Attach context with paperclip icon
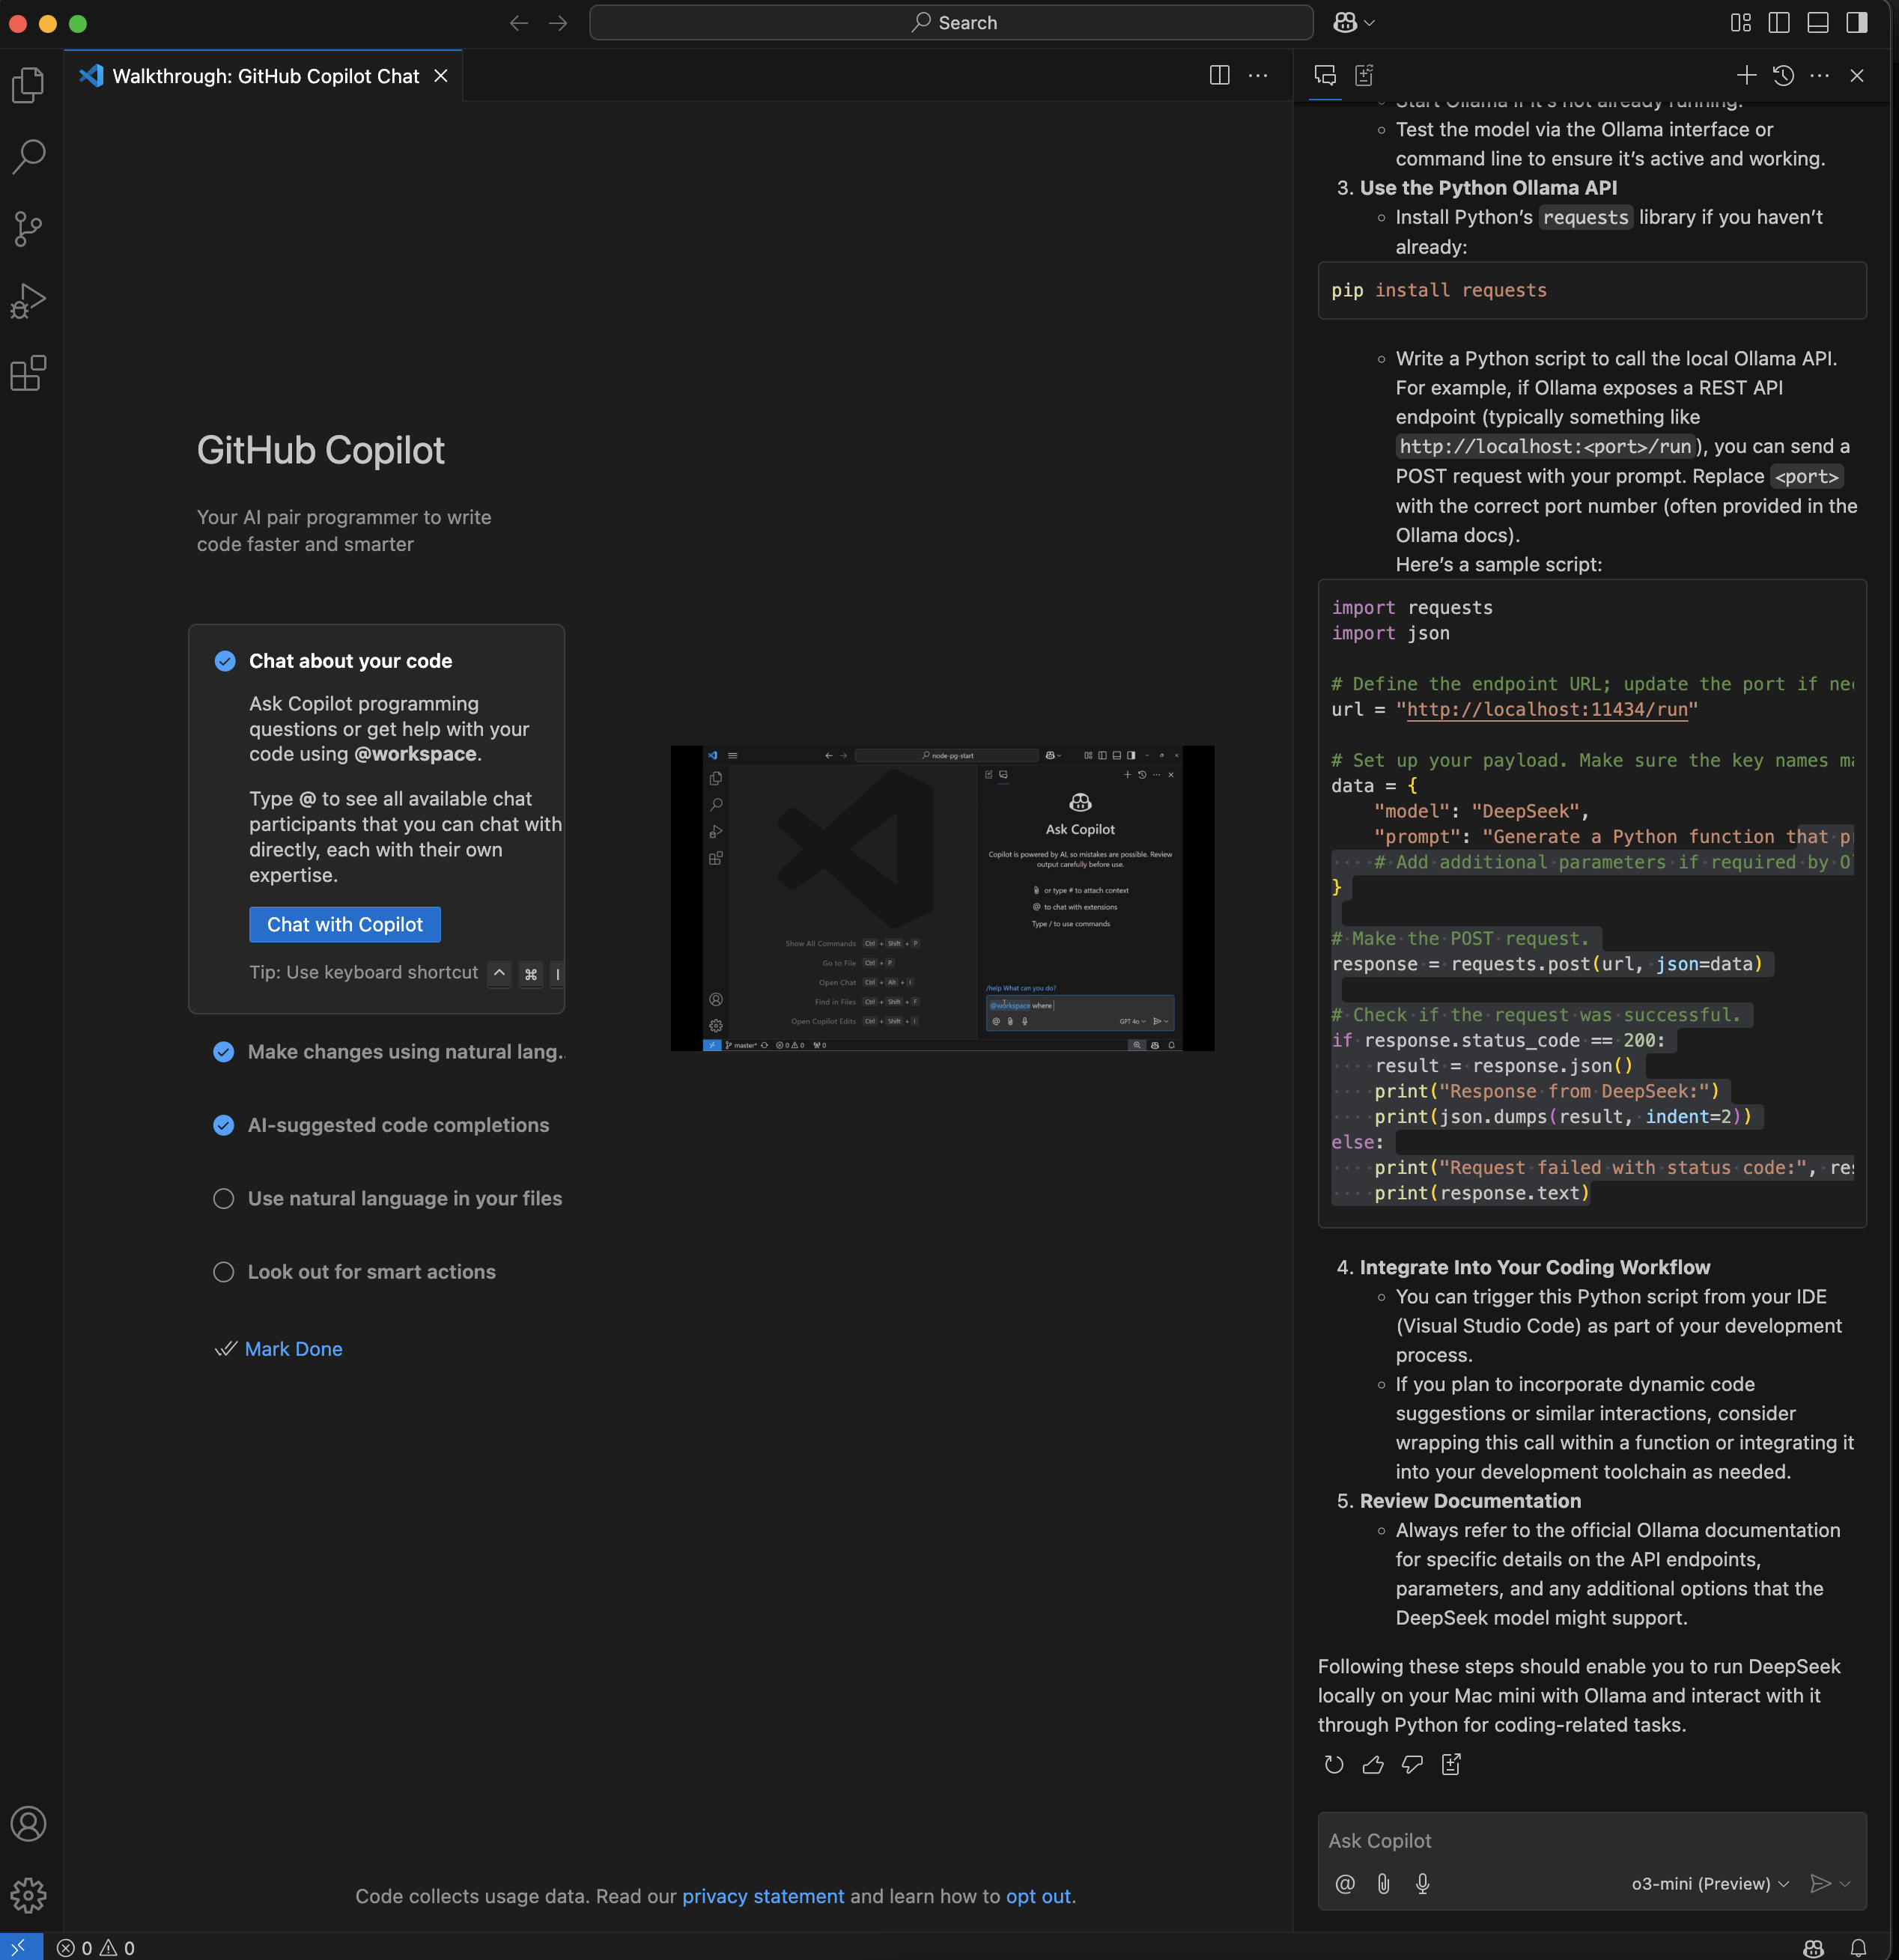Screen dimensions: 1899x1960 pos(1383,1884)
